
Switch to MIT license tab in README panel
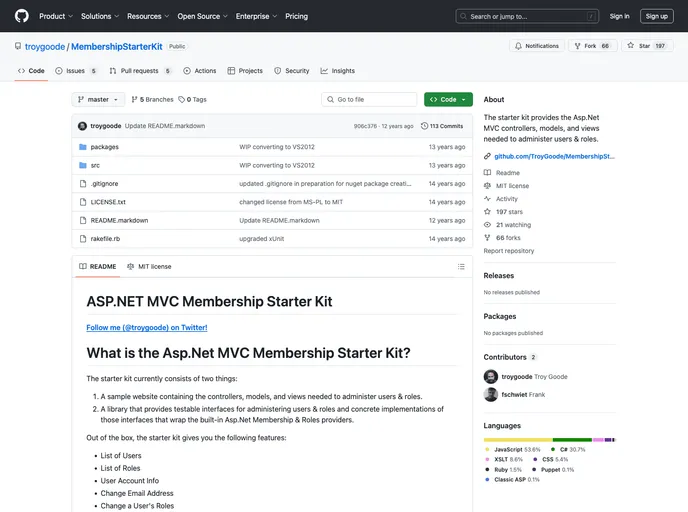pyautogui.click(x=149, y=266)
